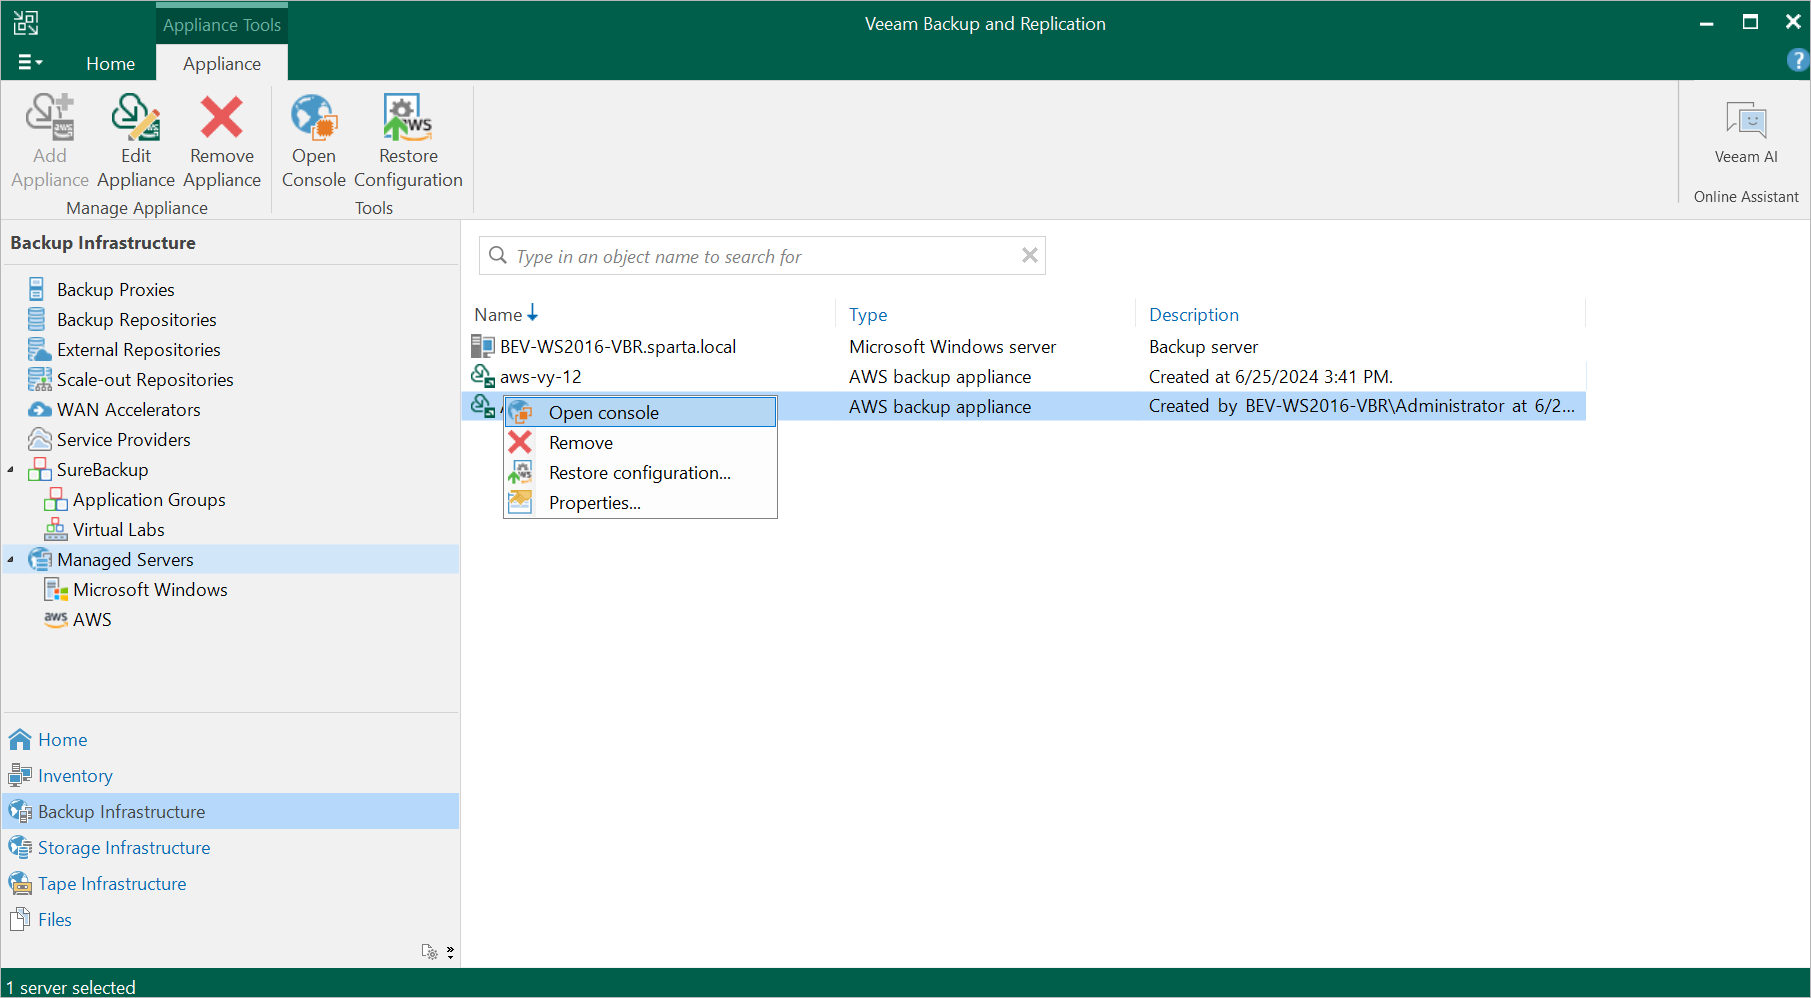Click the Edit Appliance ribbon icon
This screenshot has height=998, width=1811.
coord(136,118)
